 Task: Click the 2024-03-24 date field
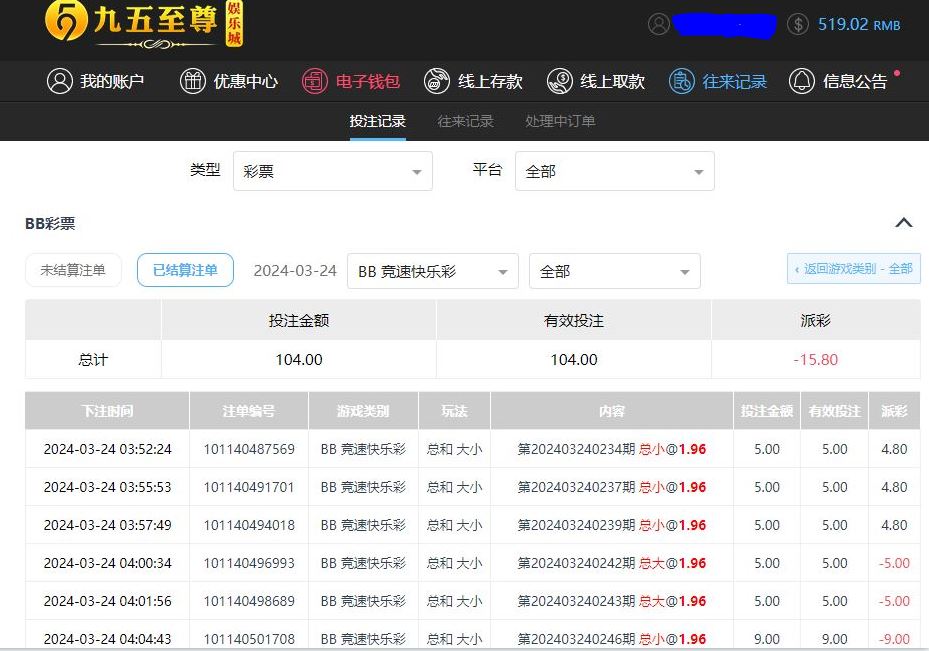click(x=295, y=271)
